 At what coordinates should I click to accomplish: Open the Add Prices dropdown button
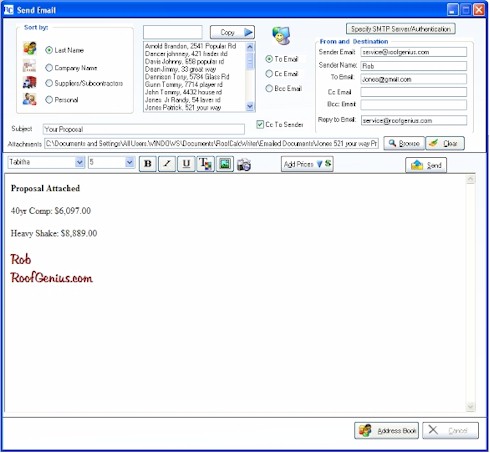click(x=307, y=164)
